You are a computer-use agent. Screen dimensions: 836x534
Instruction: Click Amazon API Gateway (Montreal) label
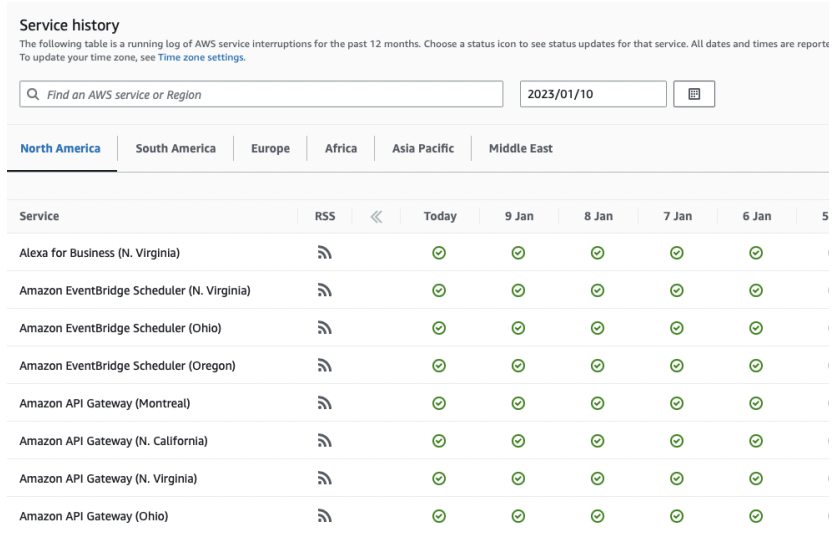coord(104,403)
